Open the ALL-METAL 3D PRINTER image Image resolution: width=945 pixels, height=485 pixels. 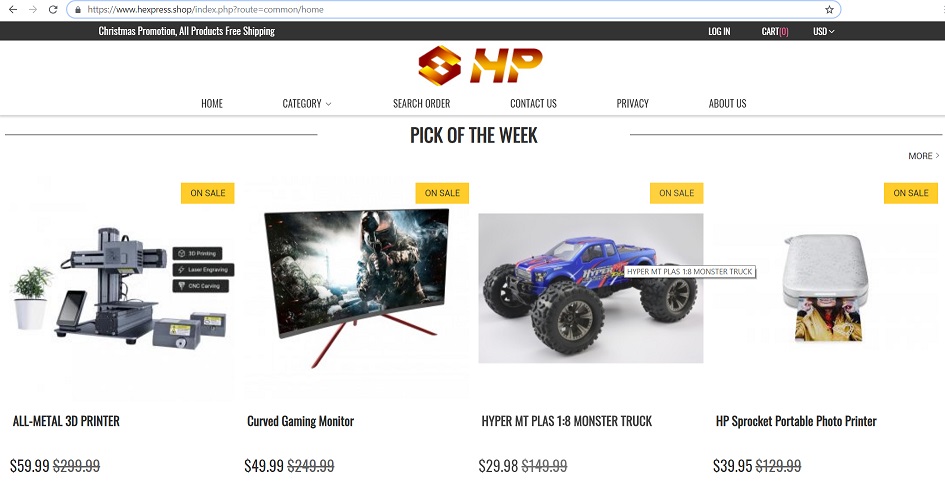[123, 287]
